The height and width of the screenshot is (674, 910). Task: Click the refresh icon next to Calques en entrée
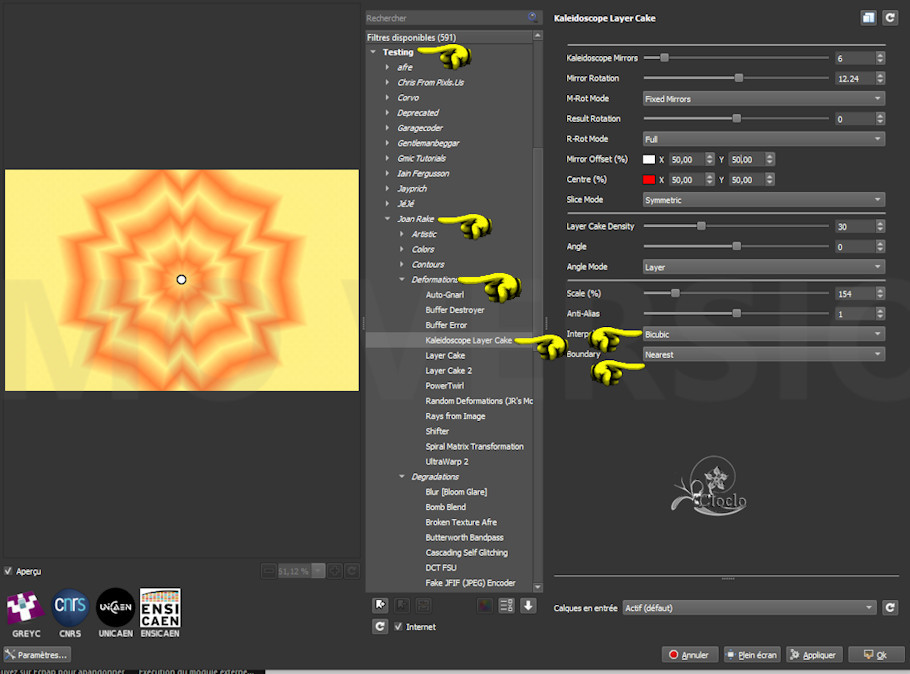[x=889, y=607]
